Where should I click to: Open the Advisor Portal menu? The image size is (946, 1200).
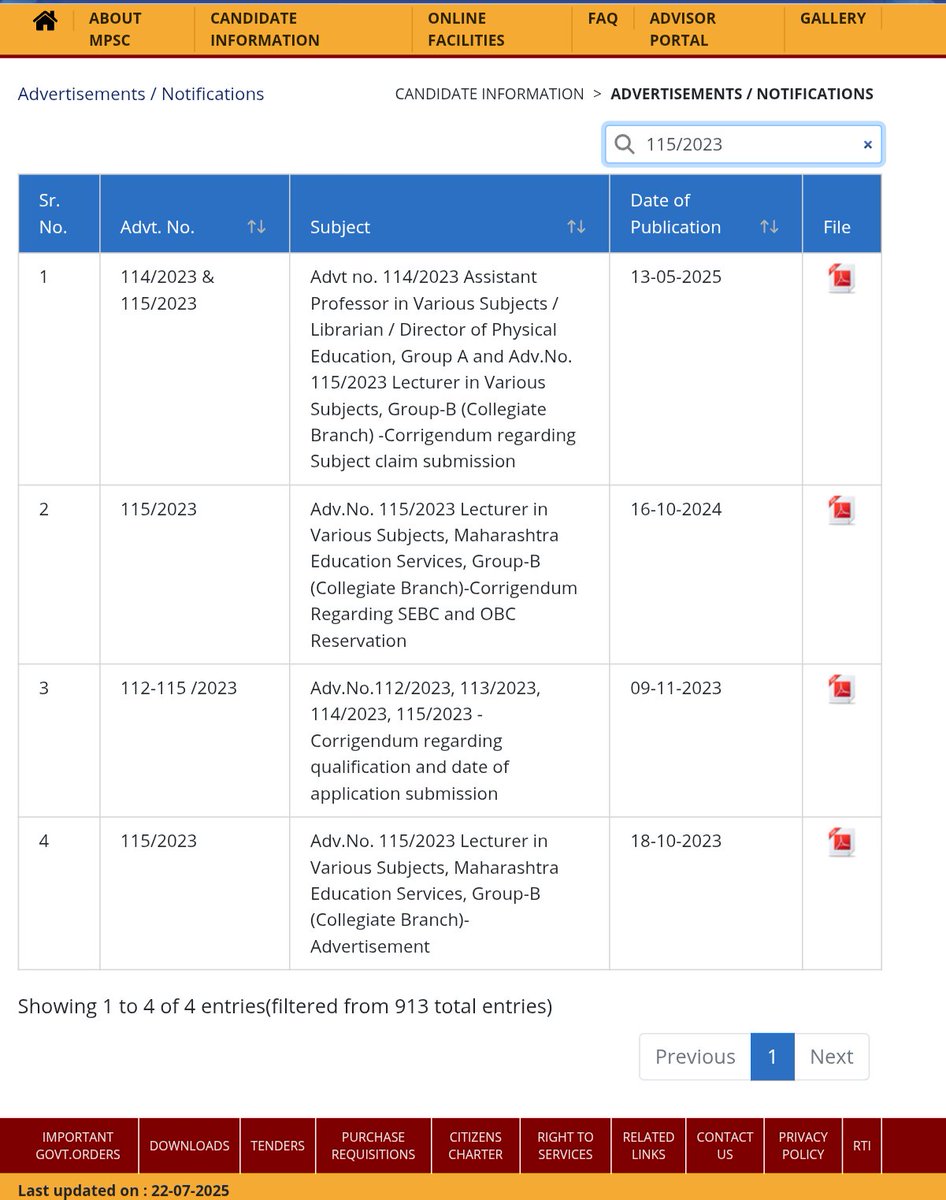pos(683,29)
